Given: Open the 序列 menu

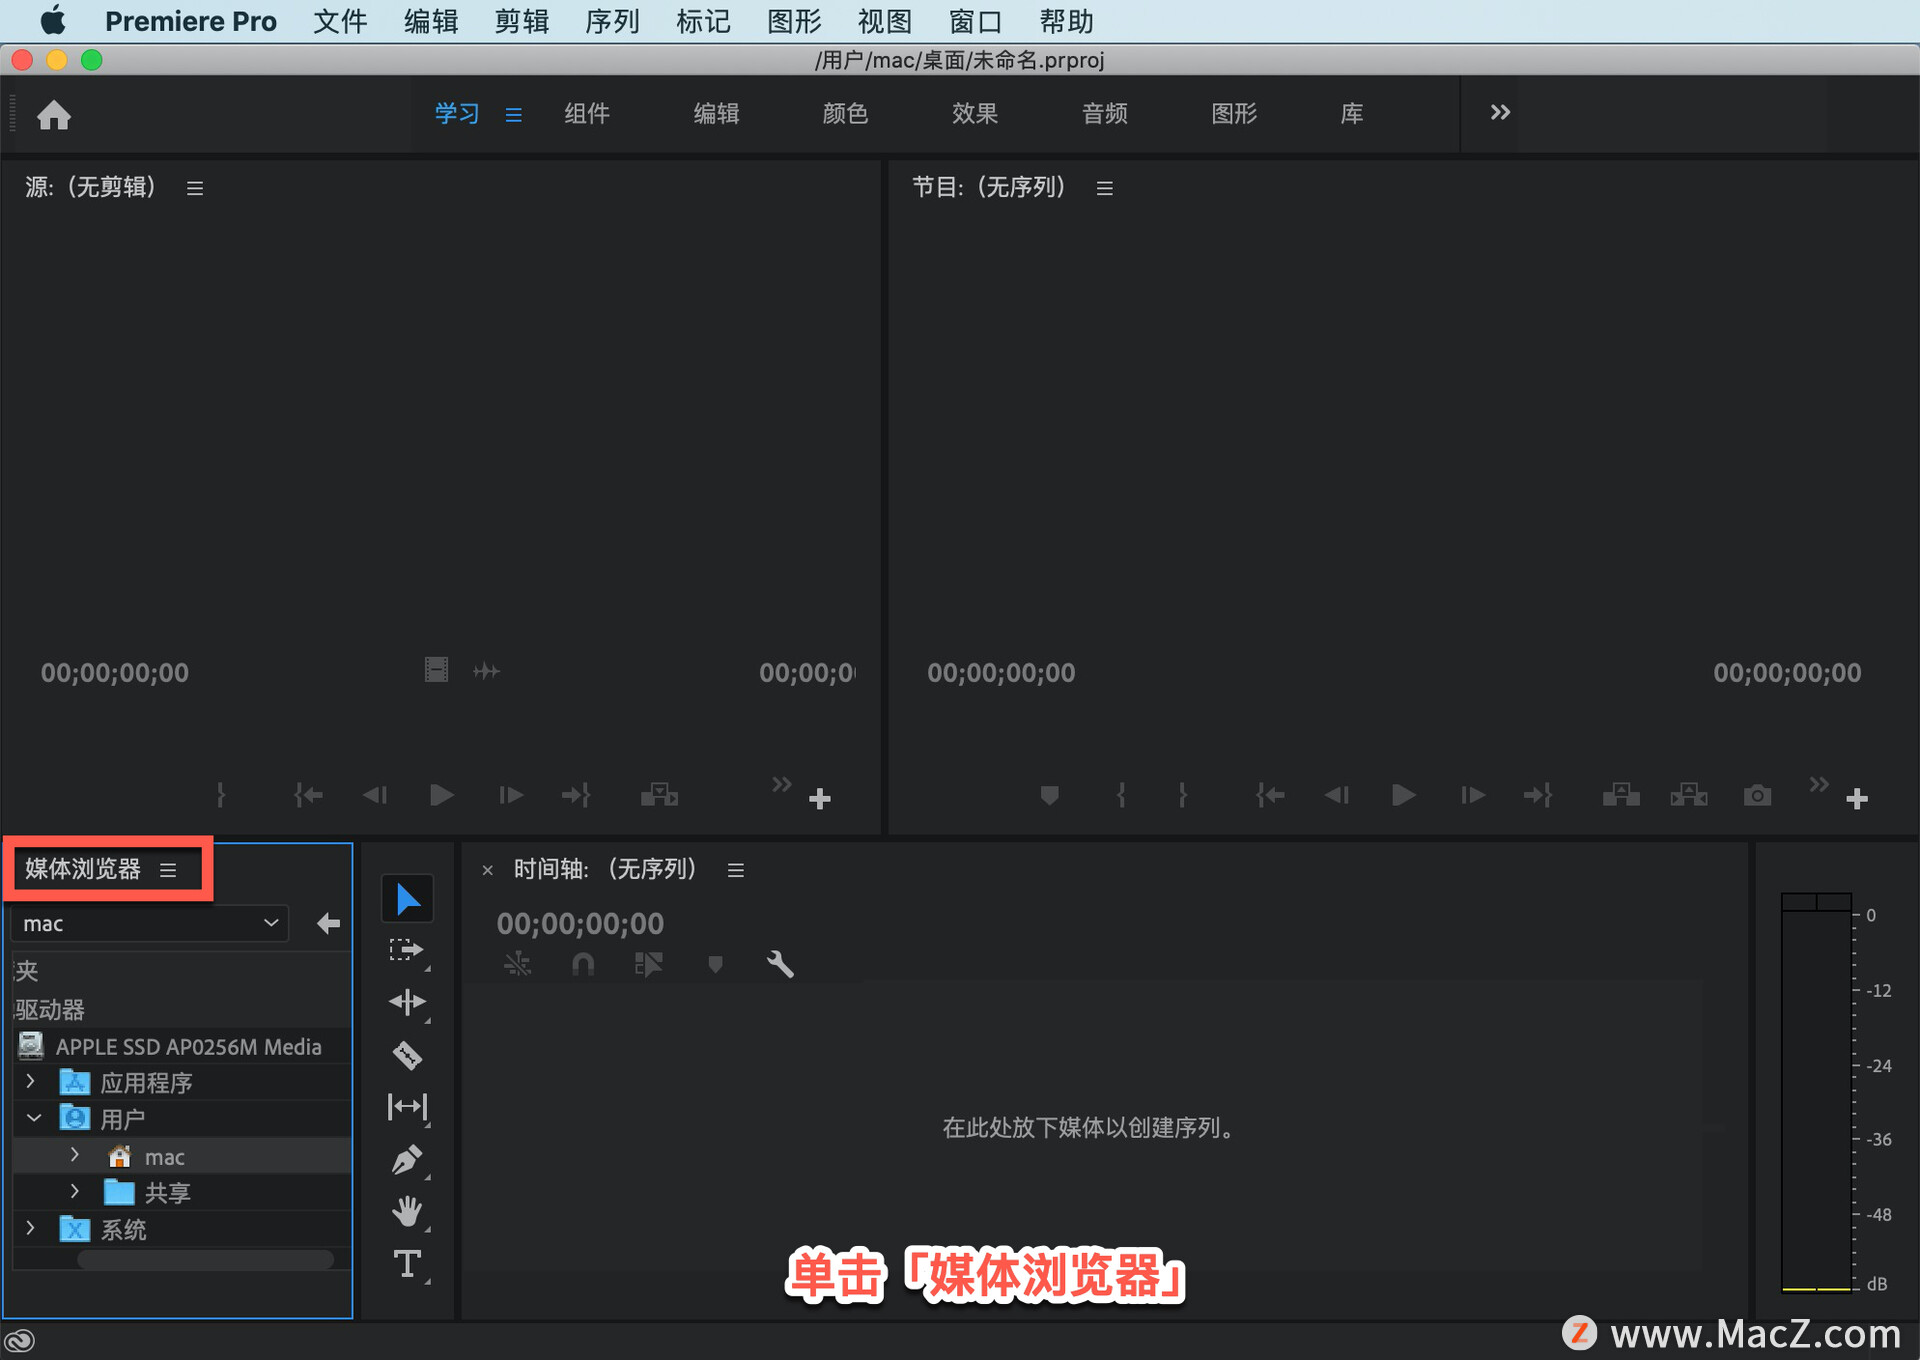Looking at the screenshot, I should pos(611,21).
